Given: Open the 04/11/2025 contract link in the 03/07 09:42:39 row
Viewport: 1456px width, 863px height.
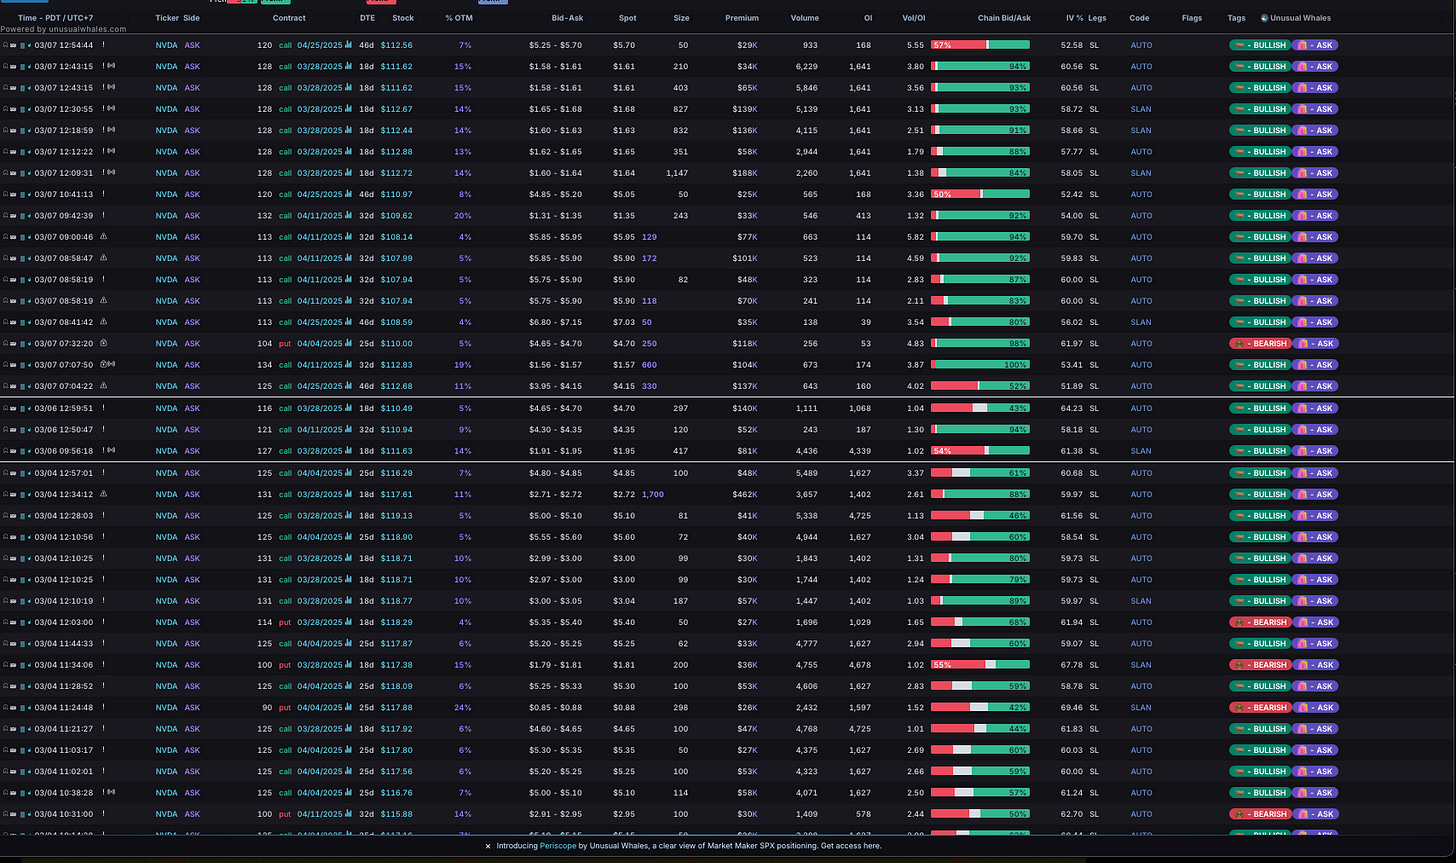Looking at the screenshot, I should click(320, 215).
